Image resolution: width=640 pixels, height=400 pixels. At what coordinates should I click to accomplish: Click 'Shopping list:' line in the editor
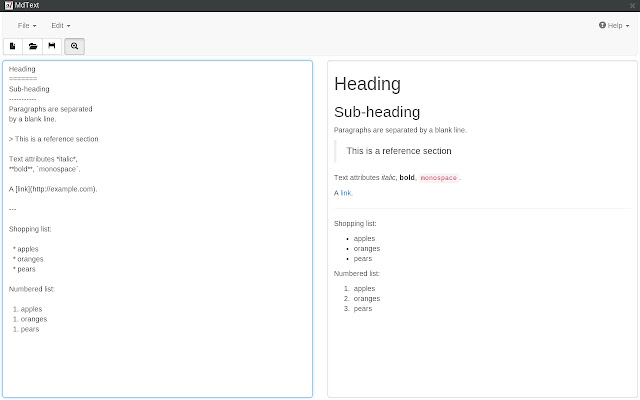coord(30,229)
